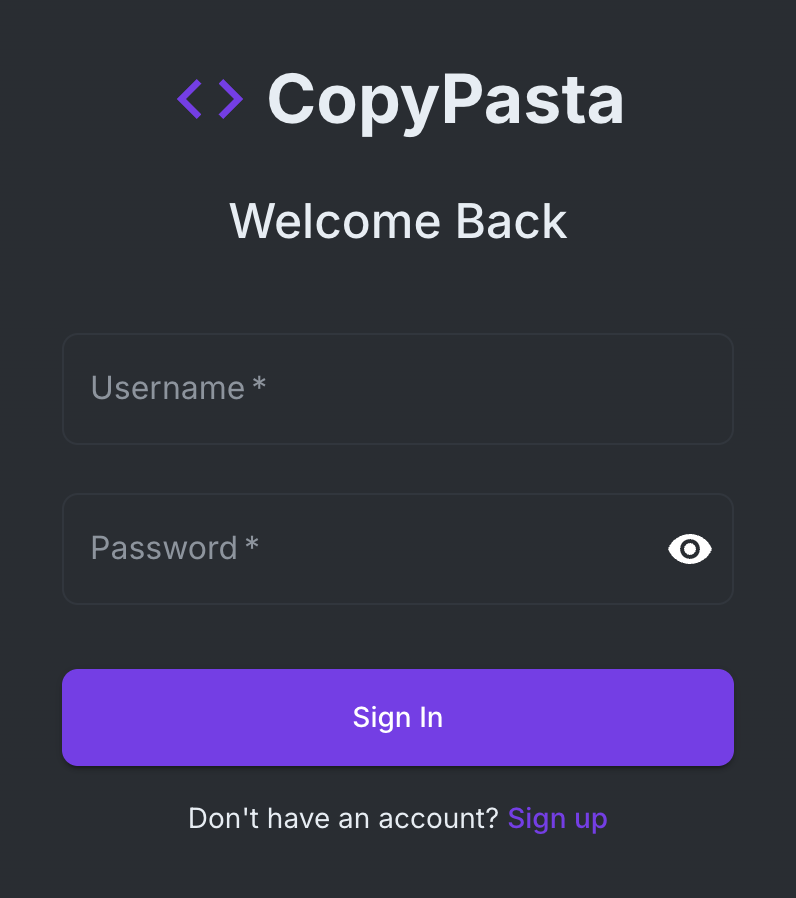Click the asterisk beside Password
This screenshot has width=796, height=898.
252,546
